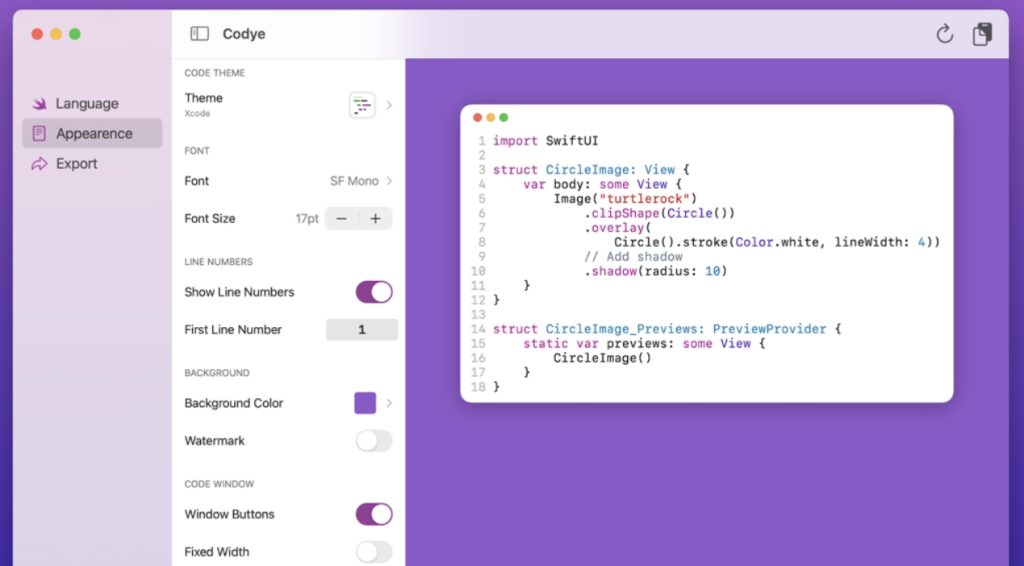Click the Export share arrow icon

[39, 163]
